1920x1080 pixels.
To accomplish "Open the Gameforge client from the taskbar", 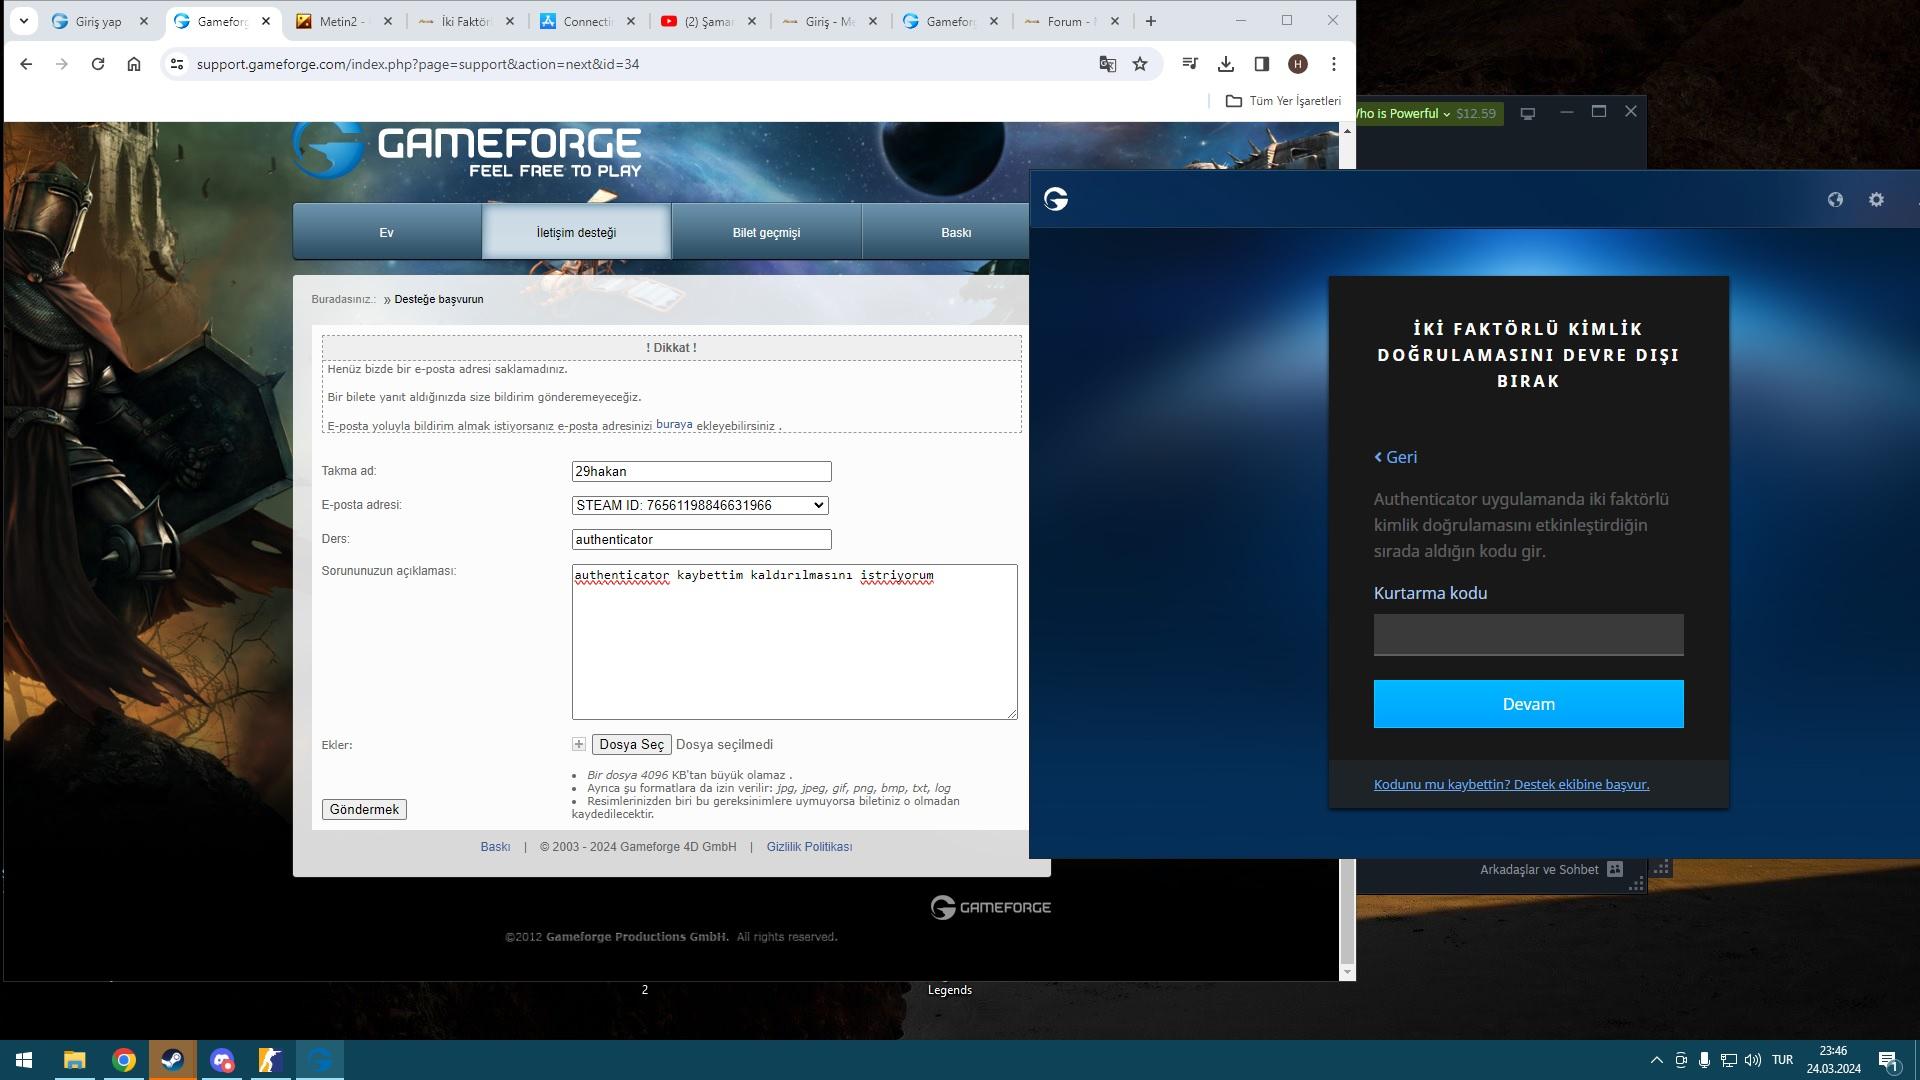I will [x=319, y=1060].
